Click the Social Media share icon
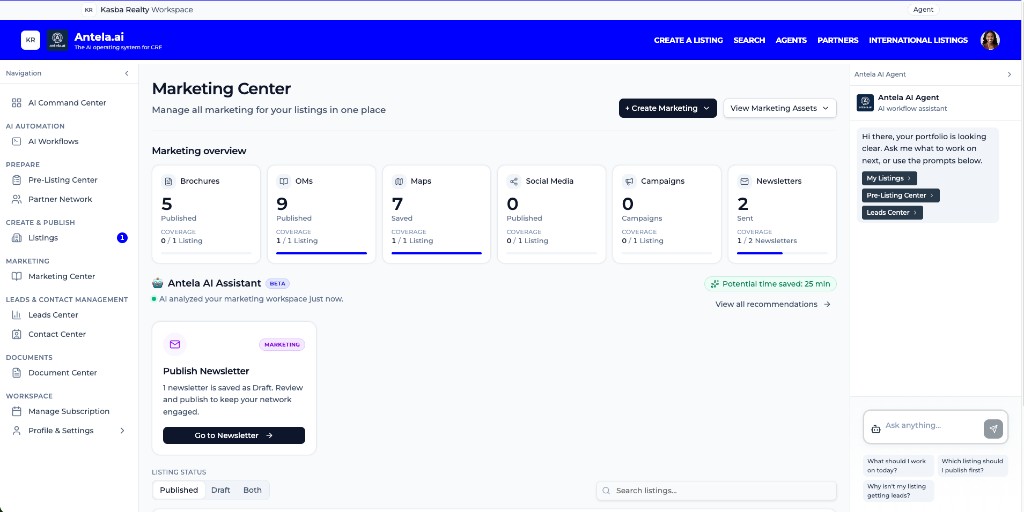This screenshot has width=1024, height=512. [x=513, y=181]
